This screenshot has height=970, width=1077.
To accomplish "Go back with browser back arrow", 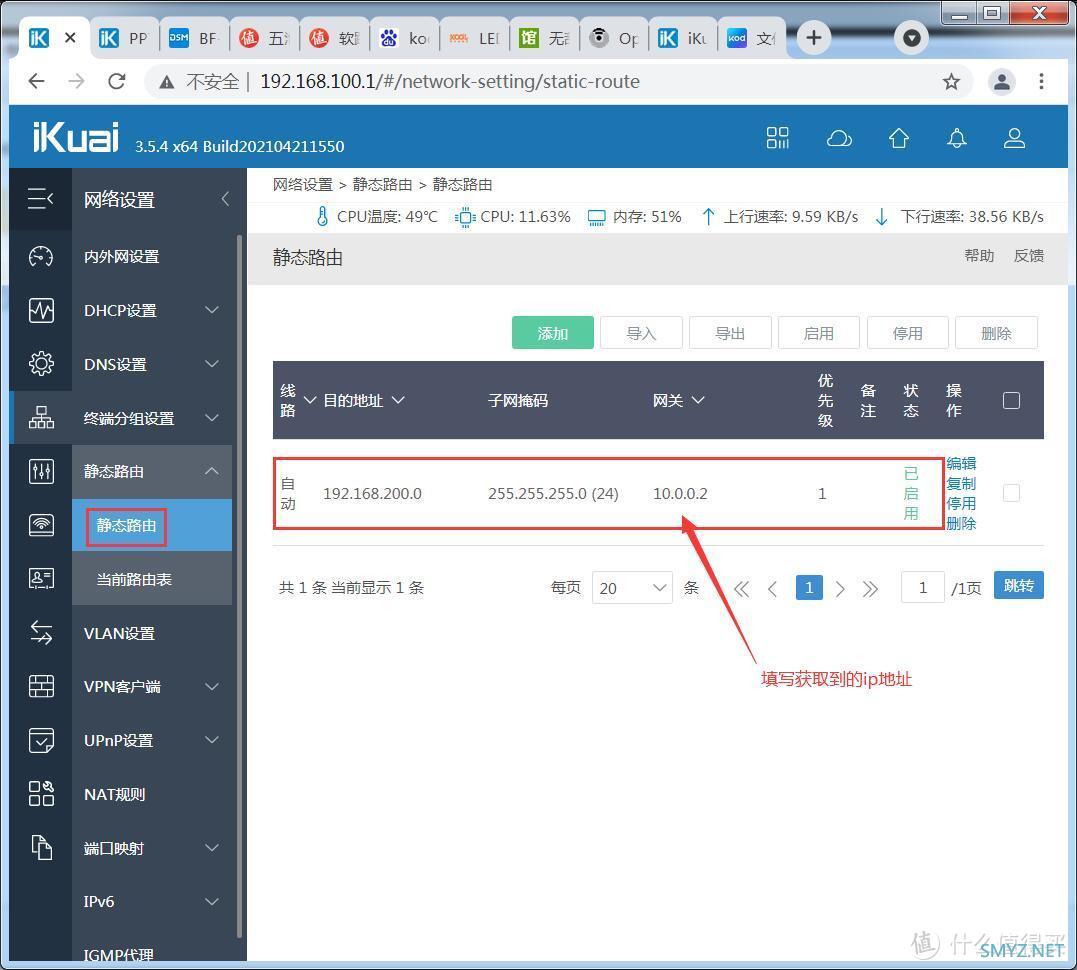I will [x=36, y=81].
